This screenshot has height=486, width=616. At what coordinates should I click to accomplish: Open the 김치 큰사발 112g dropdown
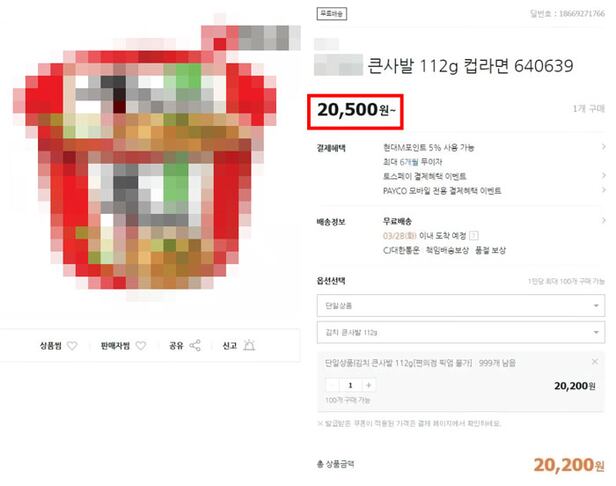point(461,332)
